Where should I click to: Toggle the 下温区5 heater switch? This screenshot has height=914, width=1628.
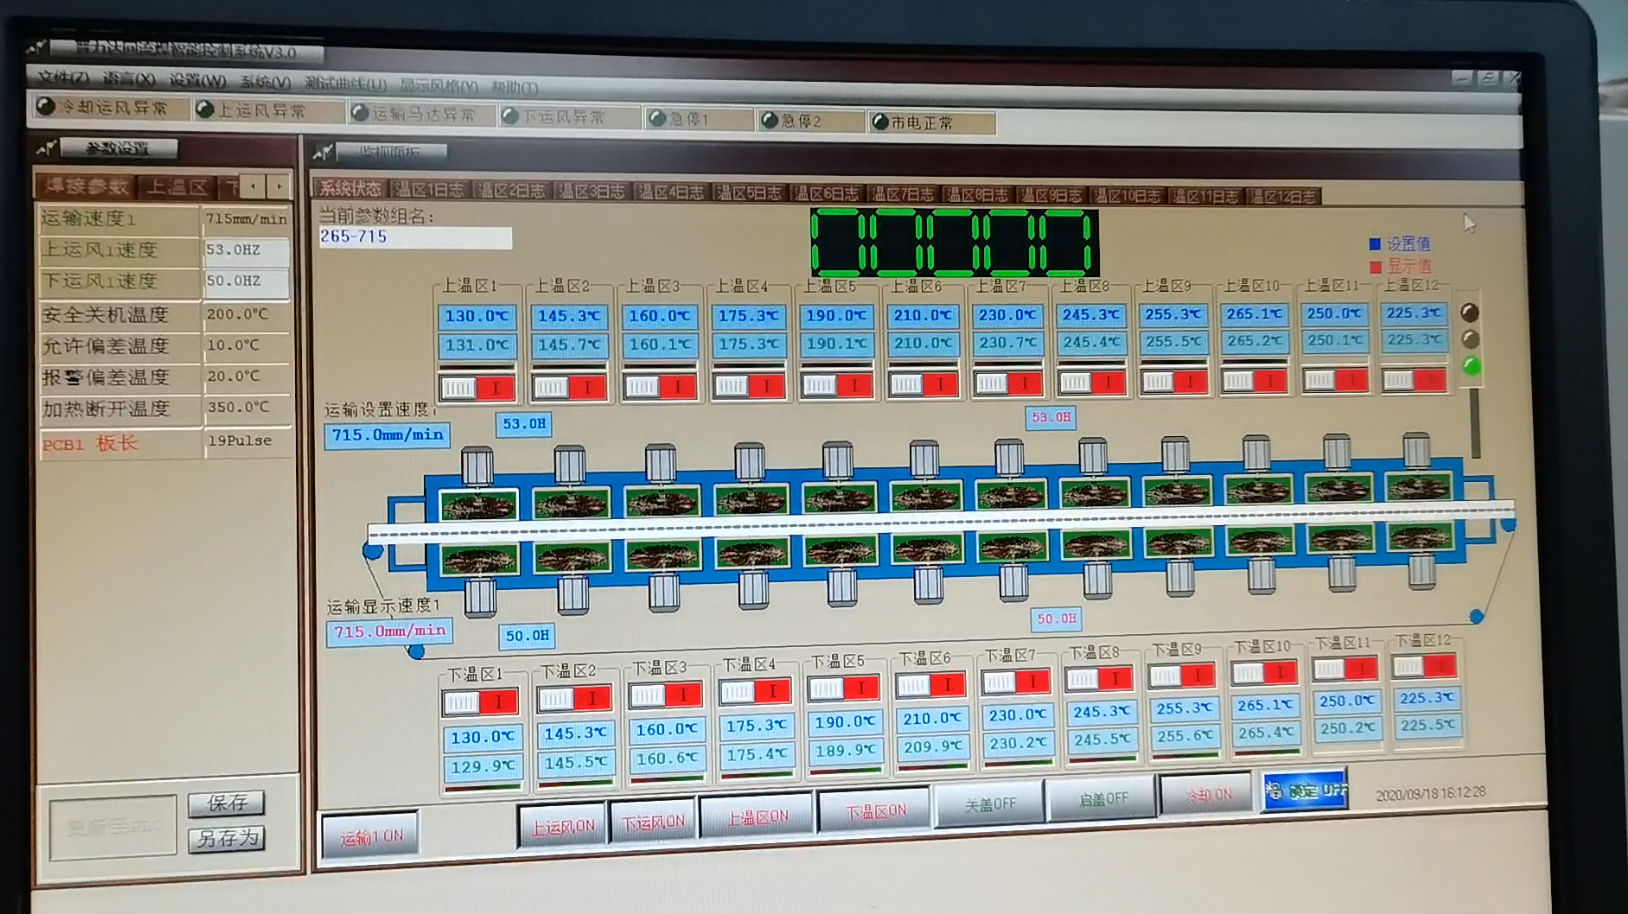844,688
